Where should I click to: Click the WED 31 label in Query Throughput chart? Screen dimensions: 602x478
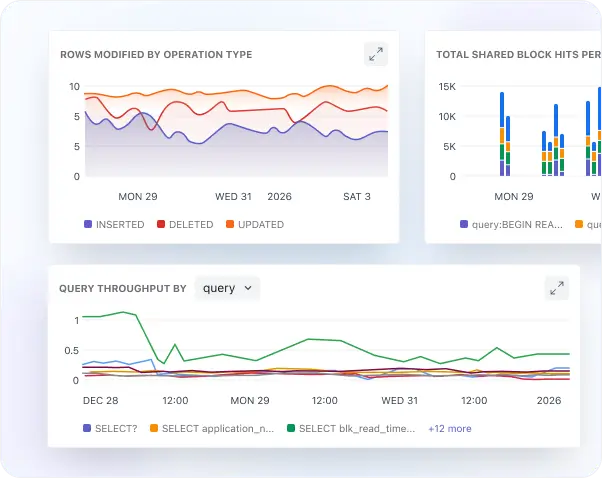399,400
